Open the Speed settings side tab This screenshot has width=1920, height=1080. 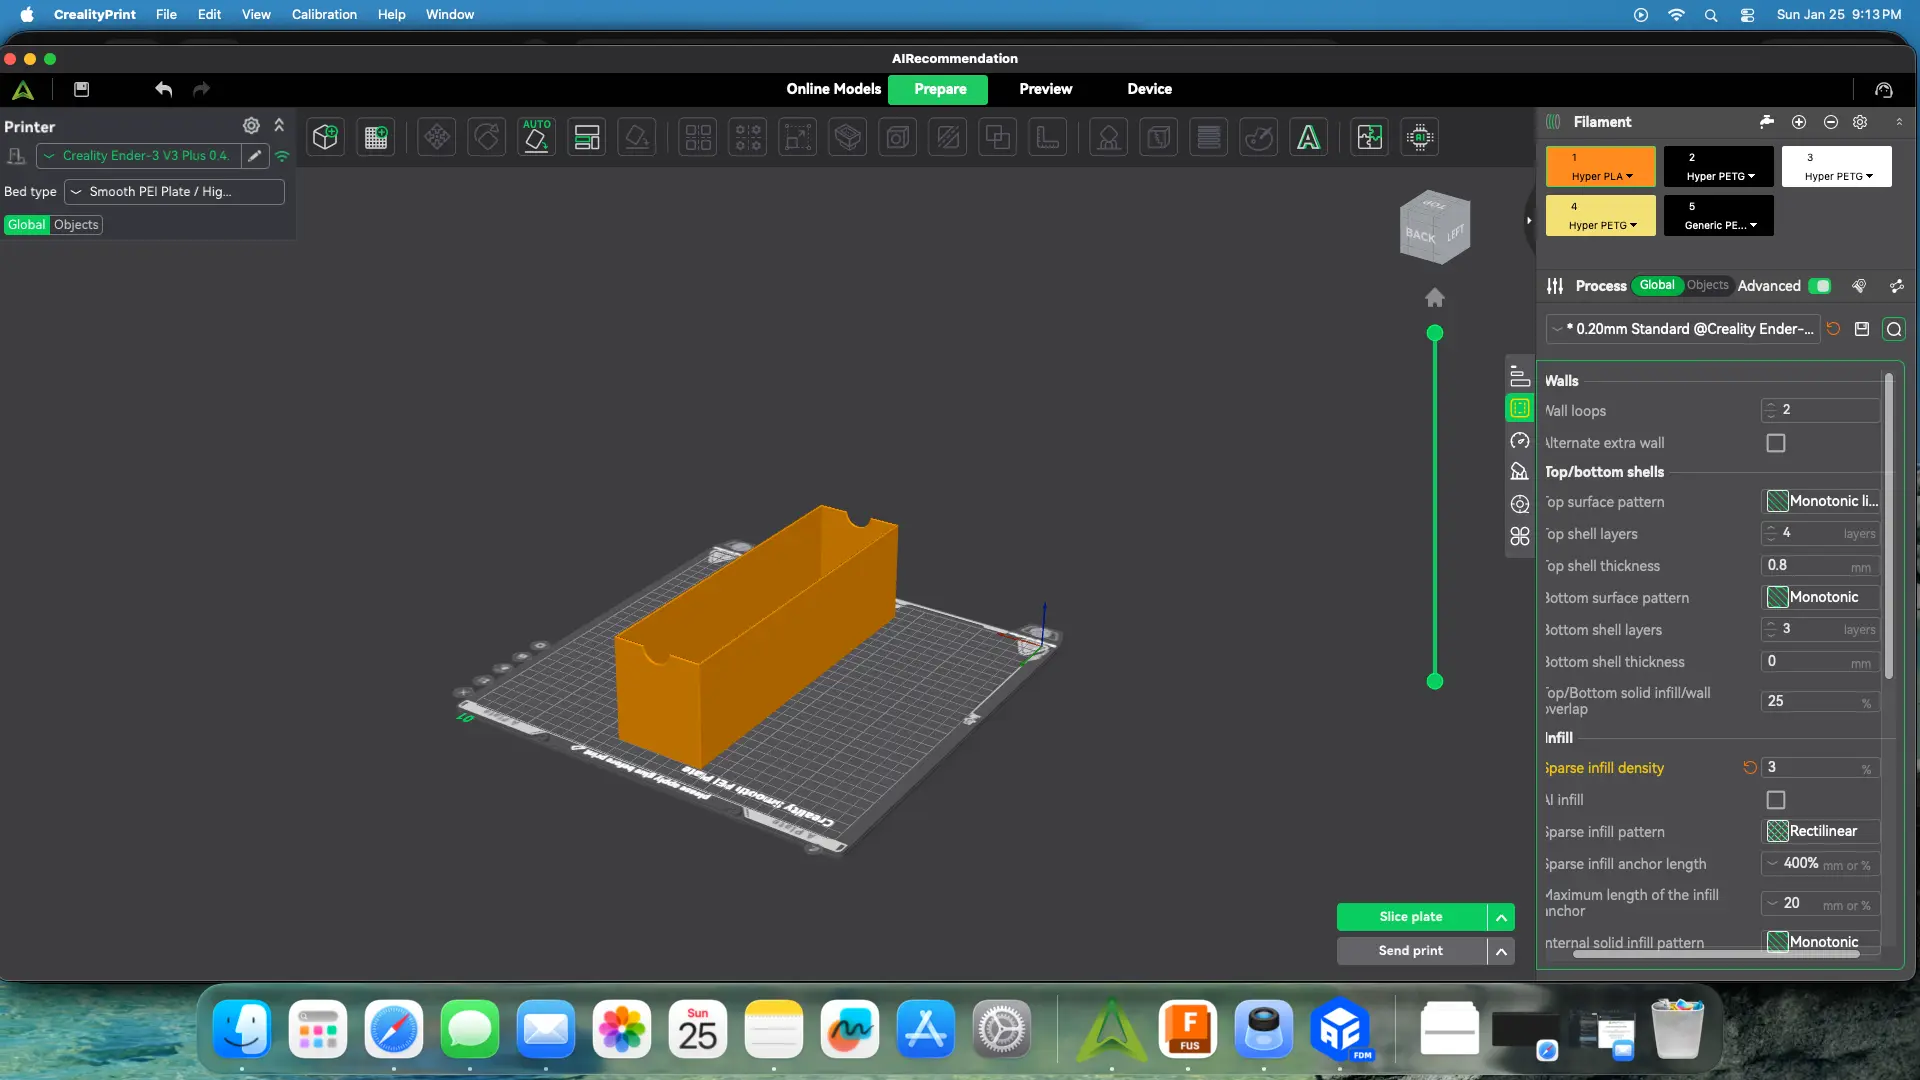(1520, 441)
